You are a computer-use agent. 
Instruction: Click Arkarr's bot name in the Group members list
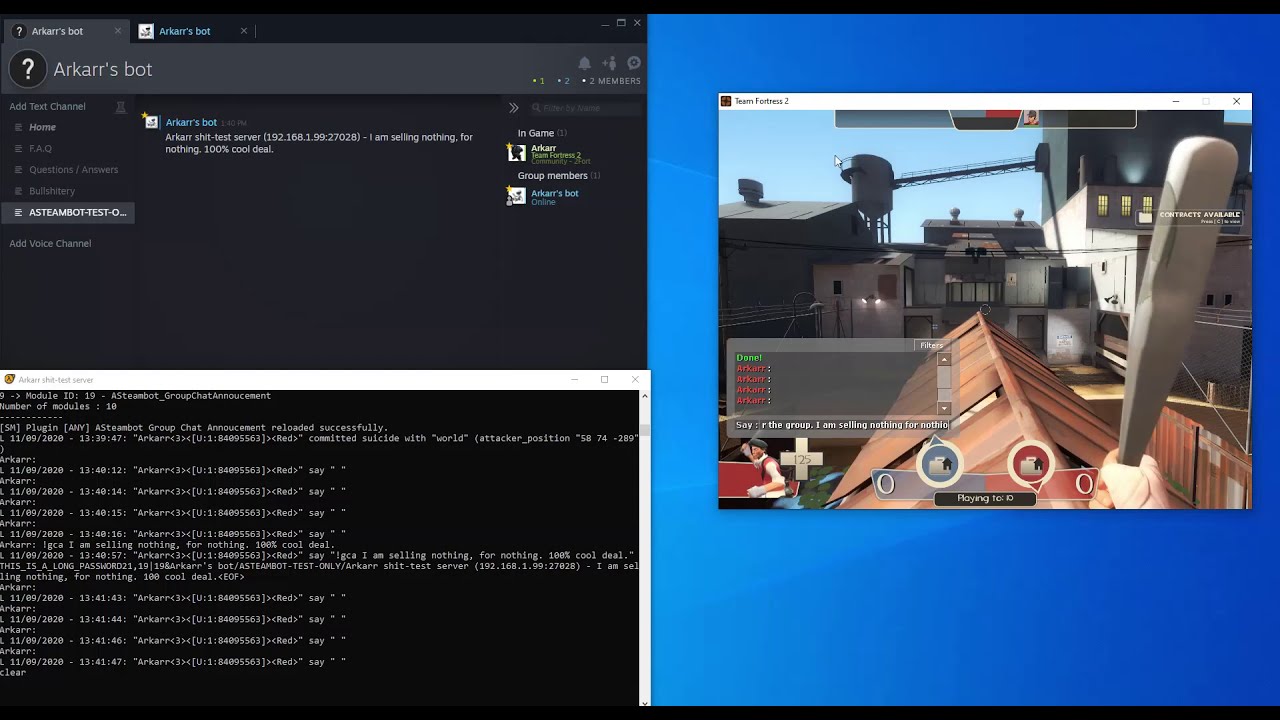pos(555,193)
